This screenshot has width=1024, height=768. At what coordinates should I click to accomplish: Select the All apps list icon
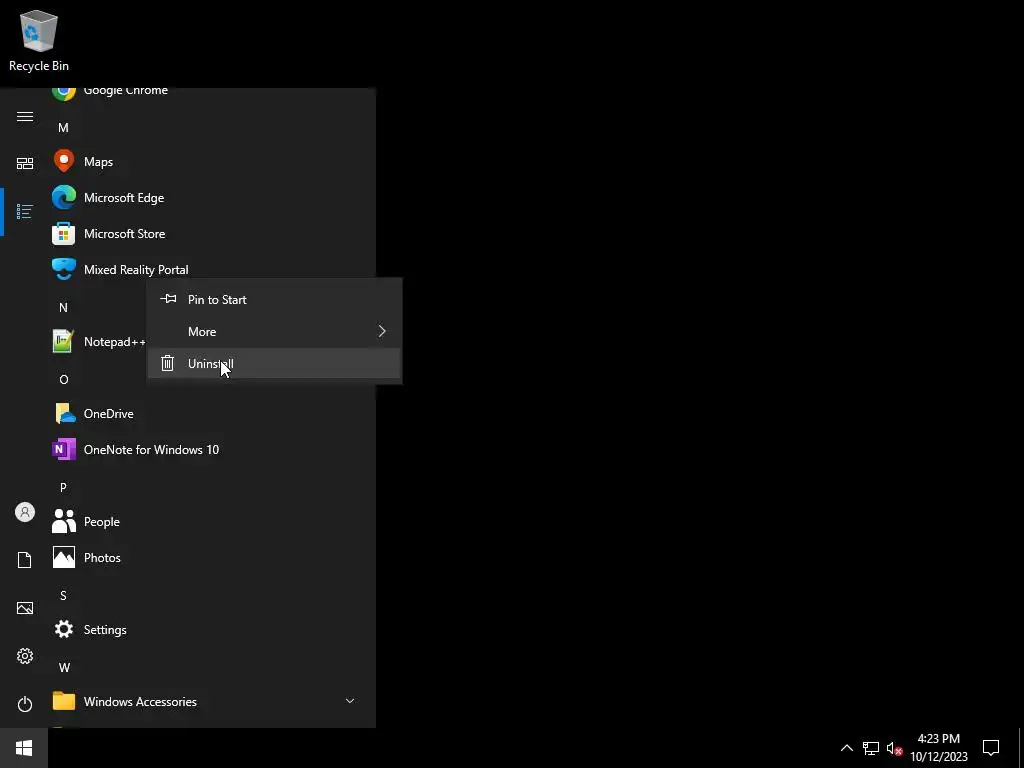pyautogui.click(x=25, y=211)
